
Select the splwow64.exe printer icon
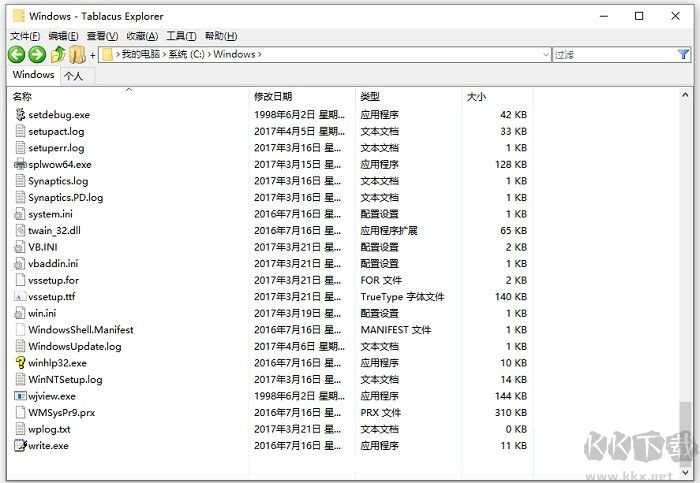(20, 164)
